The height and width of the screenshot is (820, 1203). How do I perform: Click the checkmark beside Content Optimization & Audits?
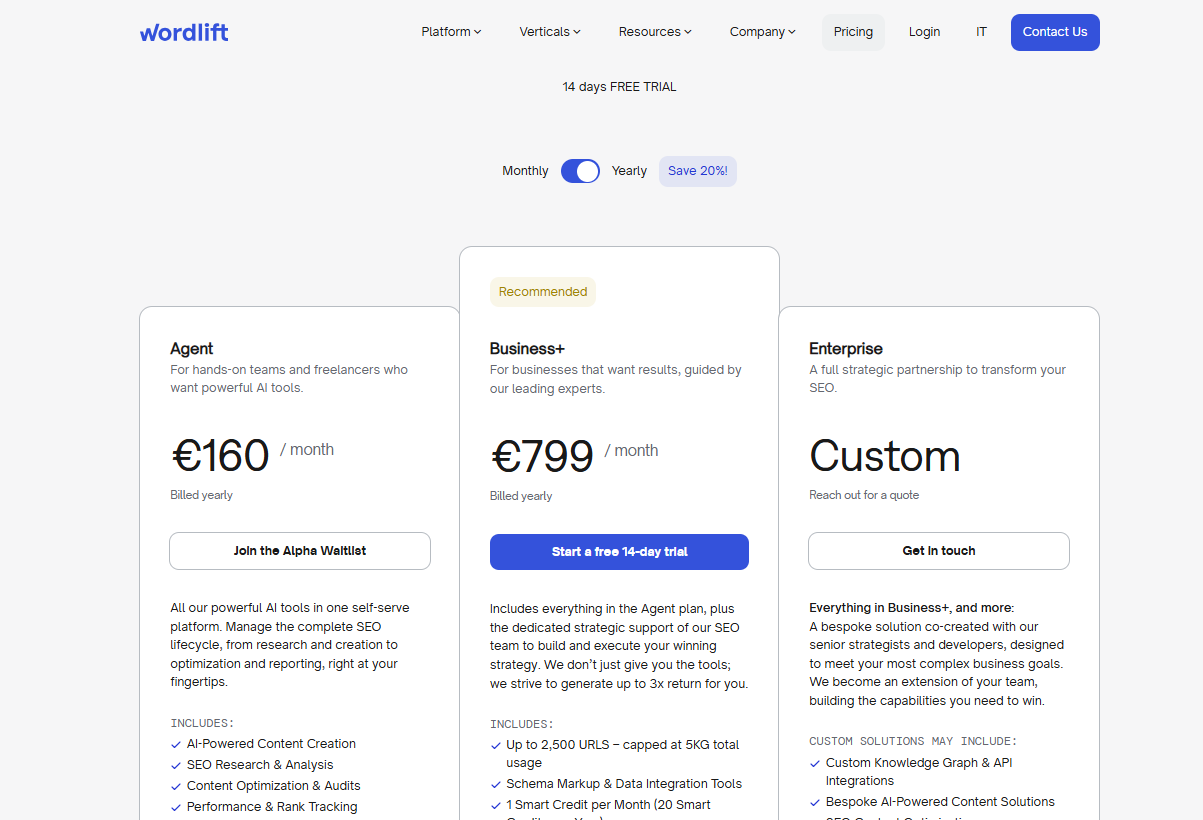point(175,786)
